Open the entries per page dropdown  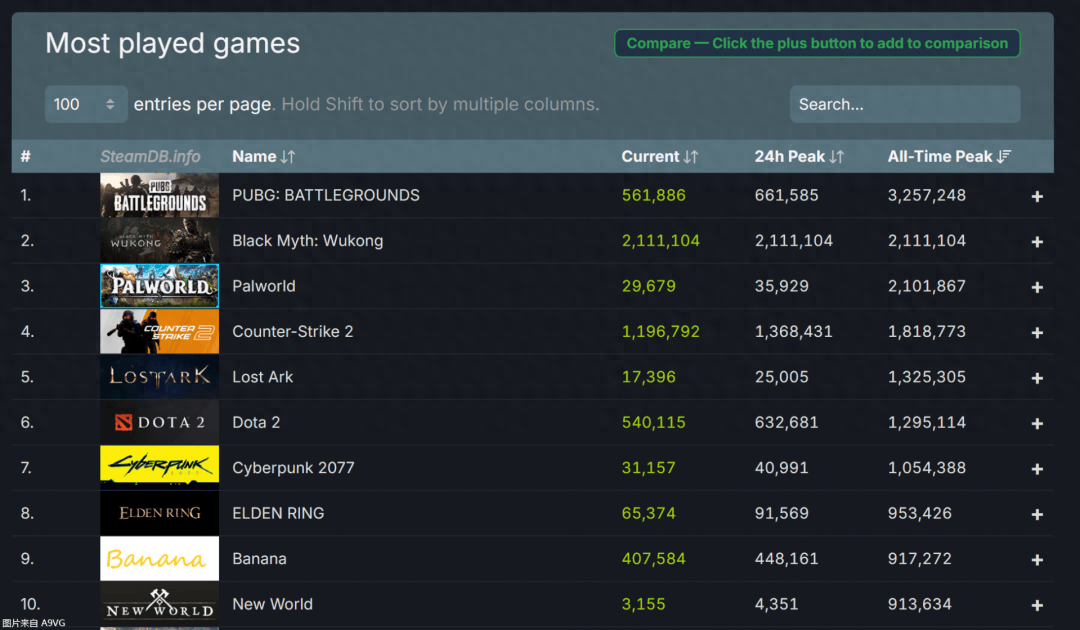86,104
